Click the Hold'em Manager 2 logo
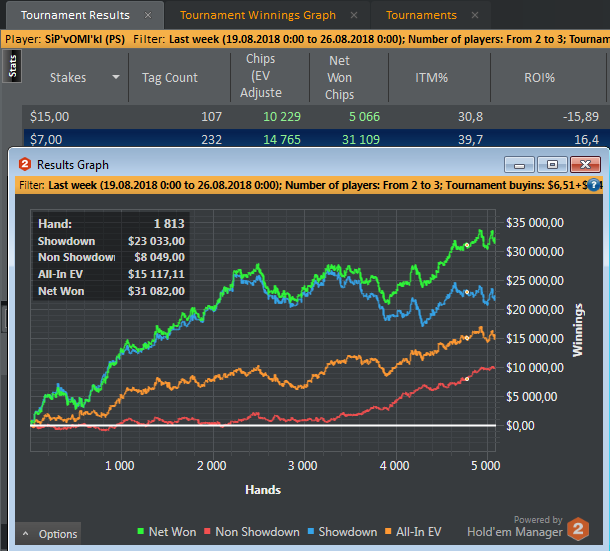 [x=578, y=529]
